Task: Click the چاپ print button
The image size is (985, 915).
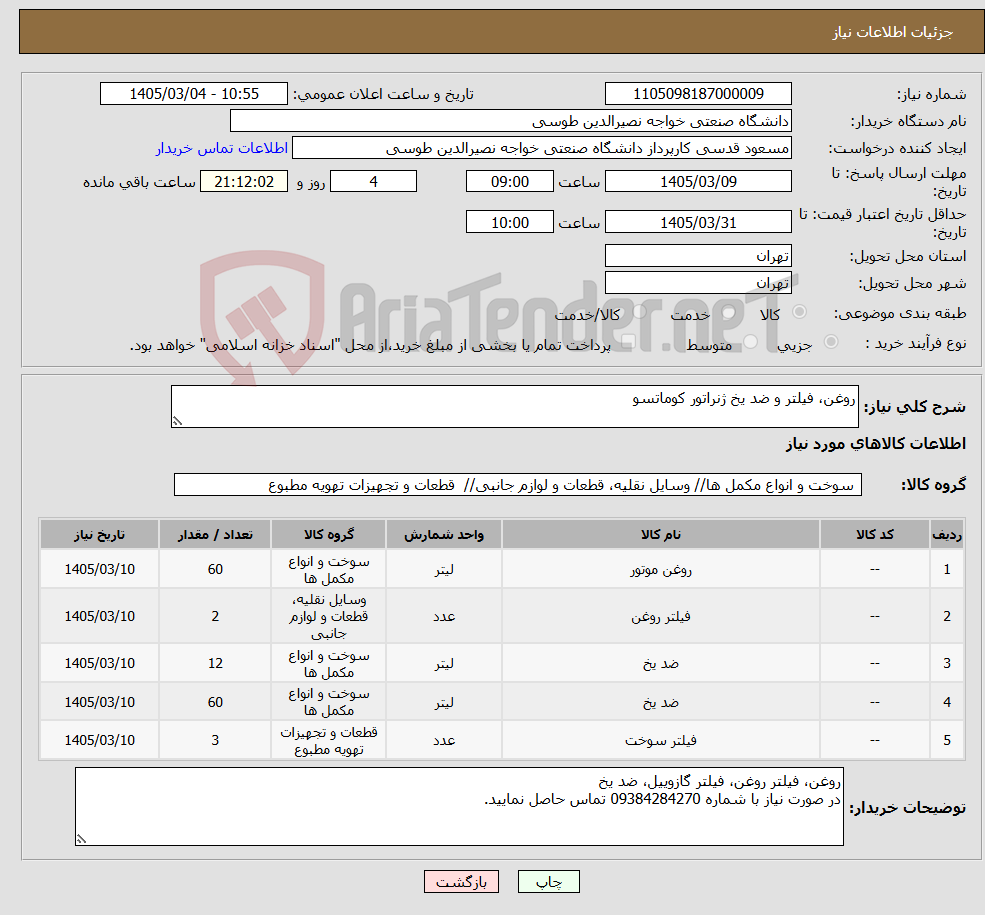Action: pyautogui.click(x=548, y=882)
